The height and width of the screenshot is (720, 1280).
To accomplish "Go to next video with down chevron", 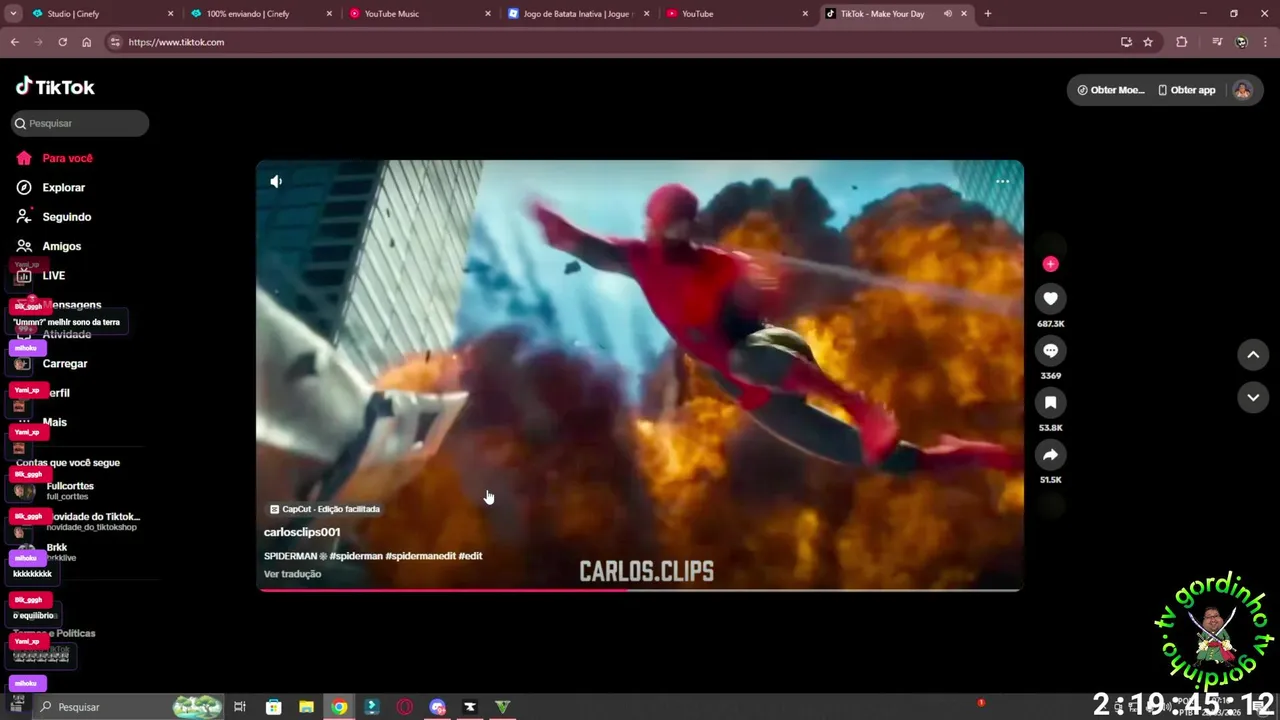I will [1253, 398].
